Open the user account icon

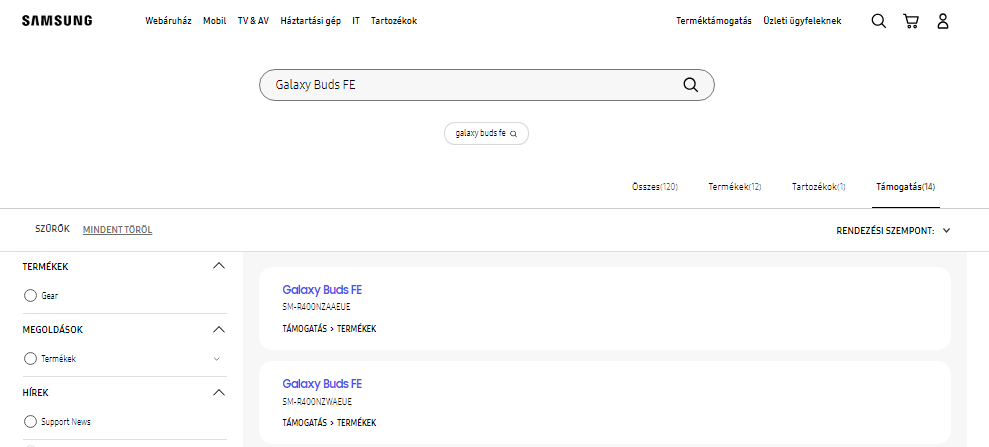[942, 21]
